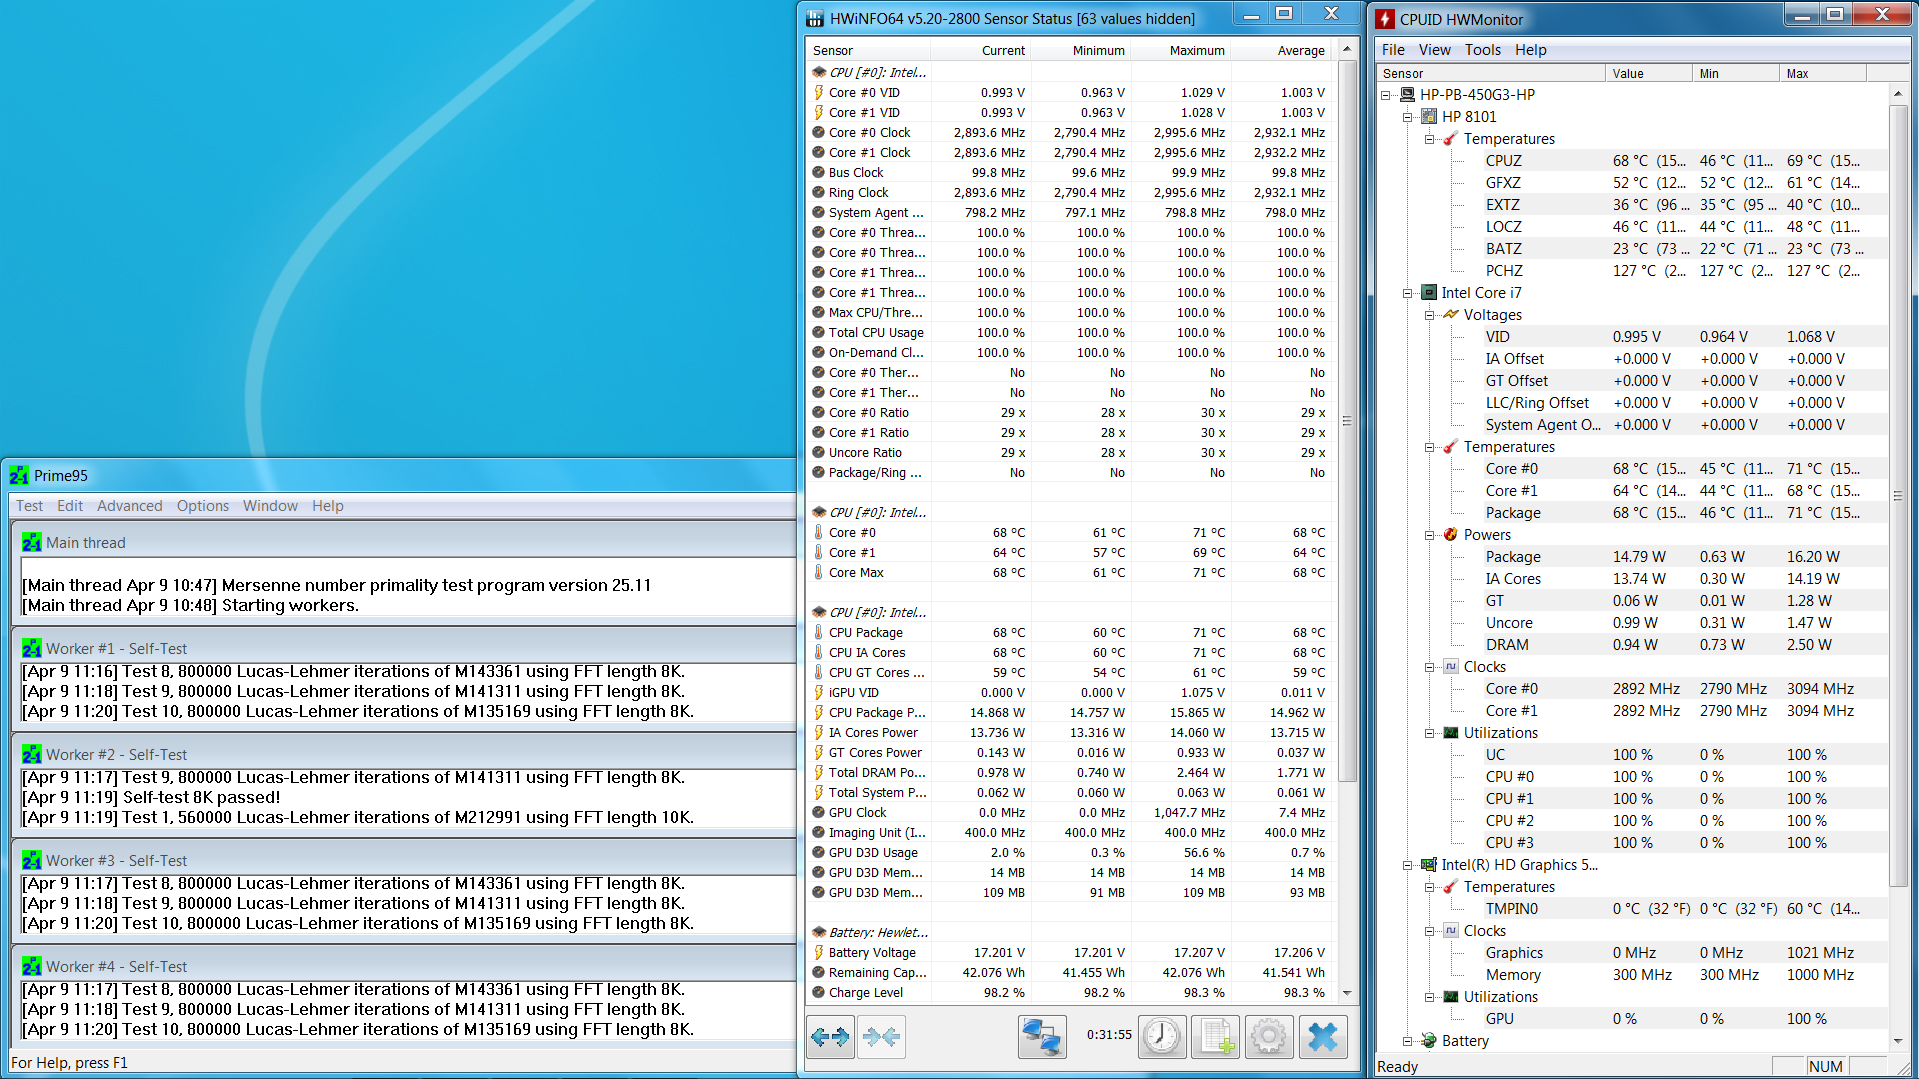Screen dimensions: 1919x1079
Task: Select GPU Clock row in HWiNFO
Action: pos(1070,813)
